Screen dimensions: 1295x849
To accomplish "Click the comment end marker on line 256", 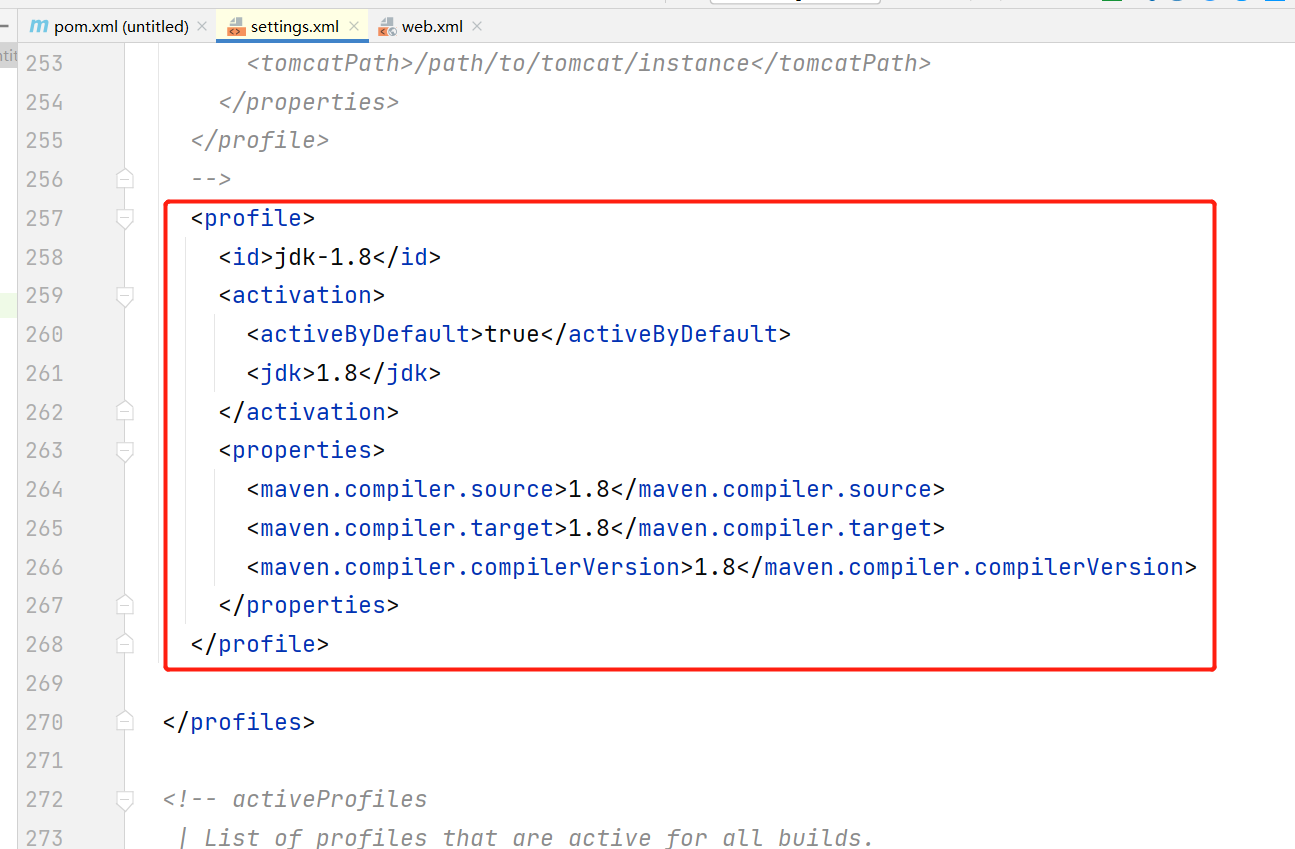I will 211,179.
